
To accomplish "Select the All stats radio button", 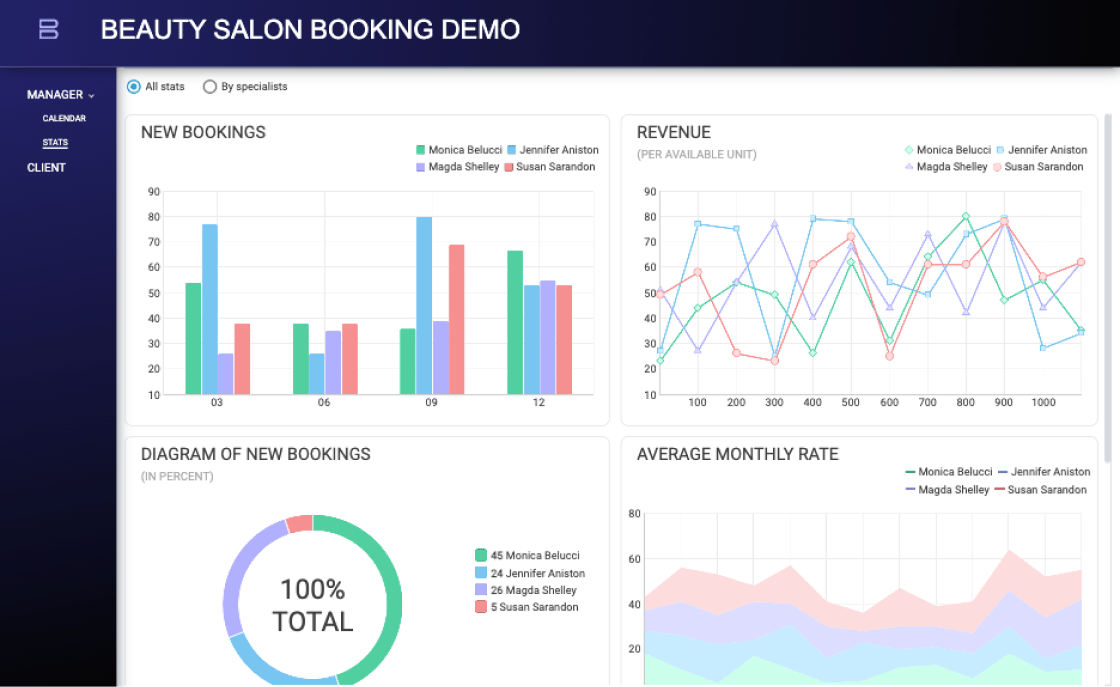I will [x=134, y=87].
